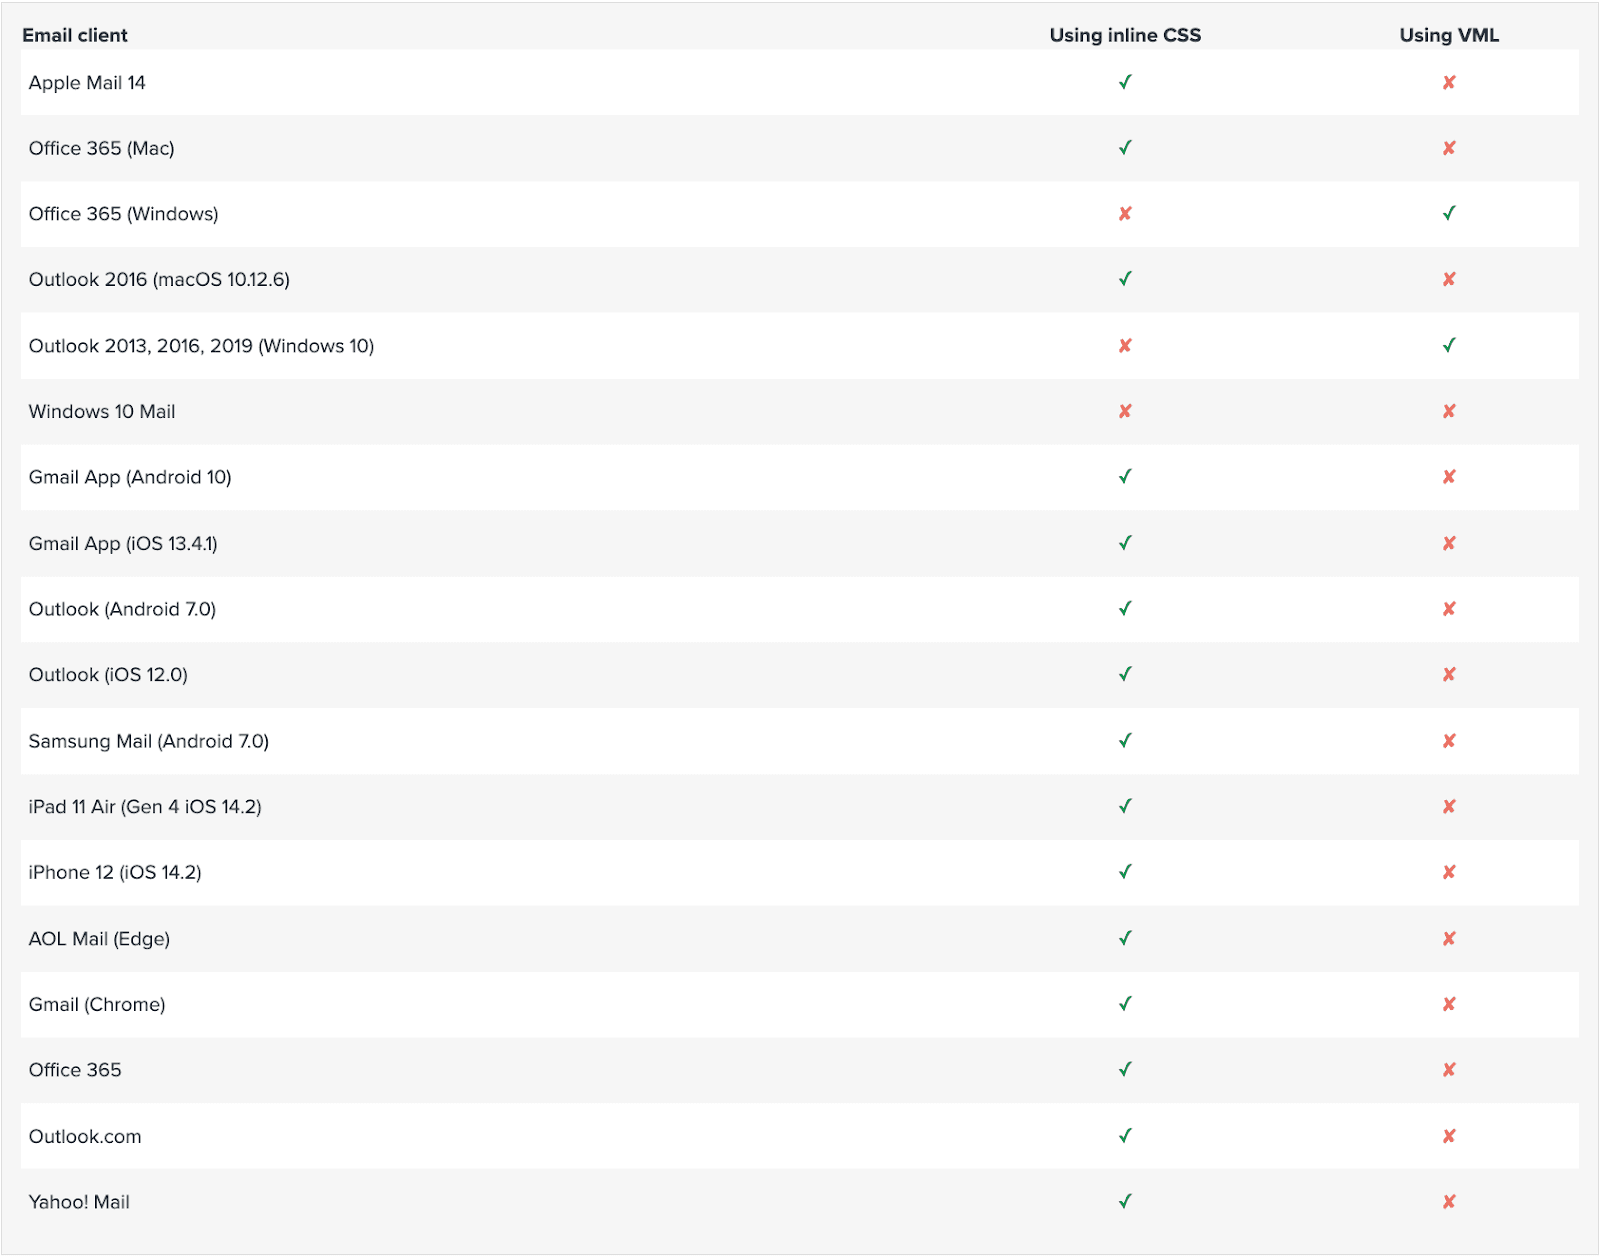Click inline CSS checkmark for iPhone 12 row
The width and height of the screenshot is (1600, 1258).
(1125, 872)
